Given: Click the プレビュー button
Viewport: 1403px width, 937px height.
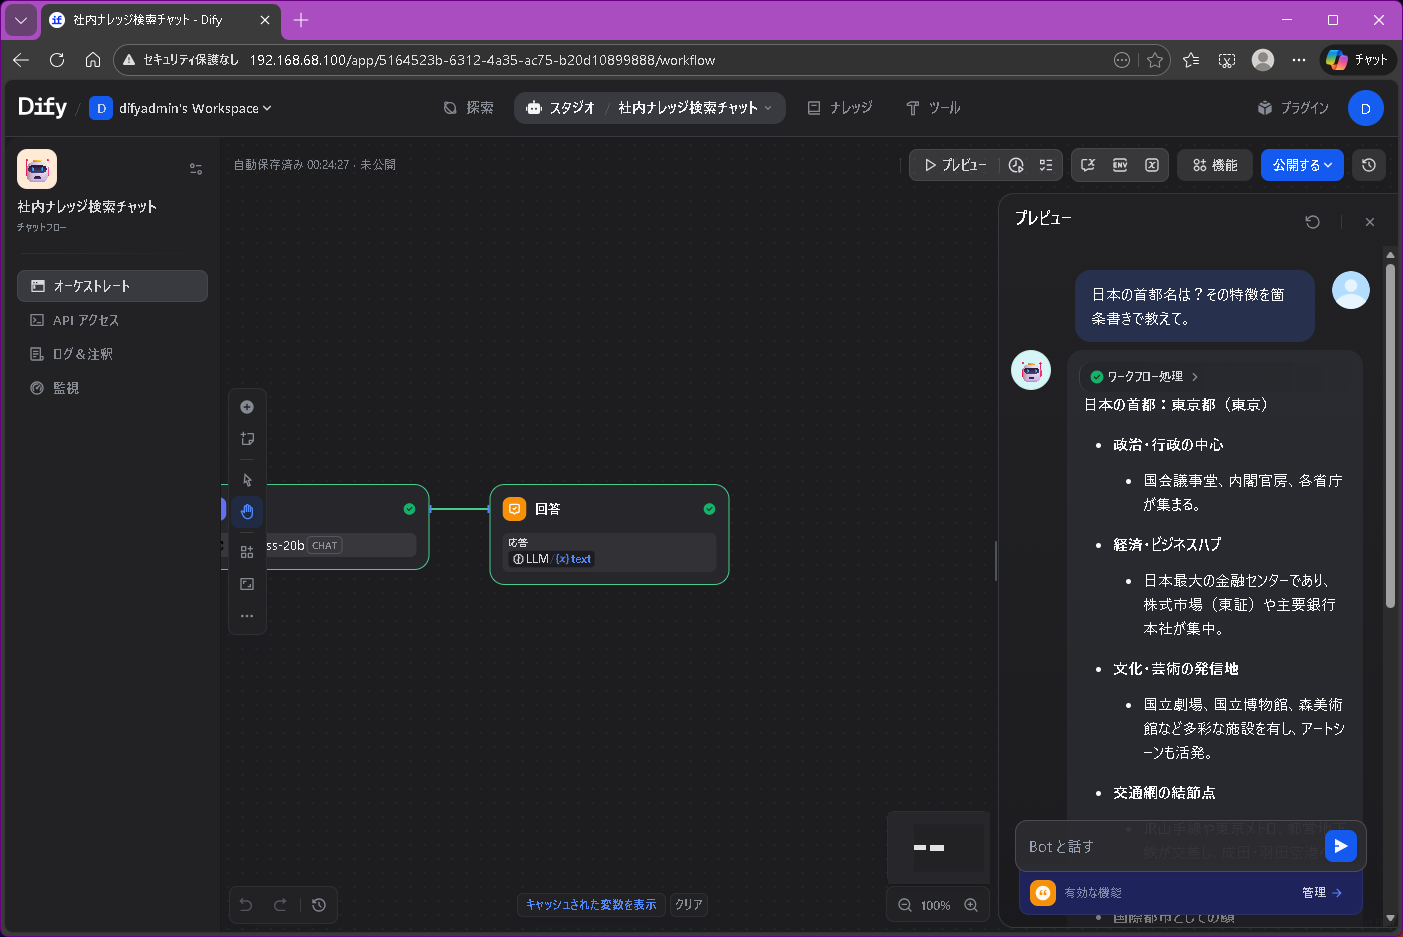Looking at the screenshot, I should point(953,165).
